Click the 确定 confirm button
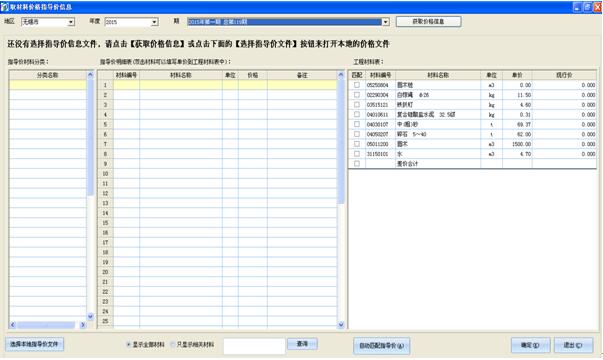The width and height of the screenshot is (603, 360). pos(530,345)
